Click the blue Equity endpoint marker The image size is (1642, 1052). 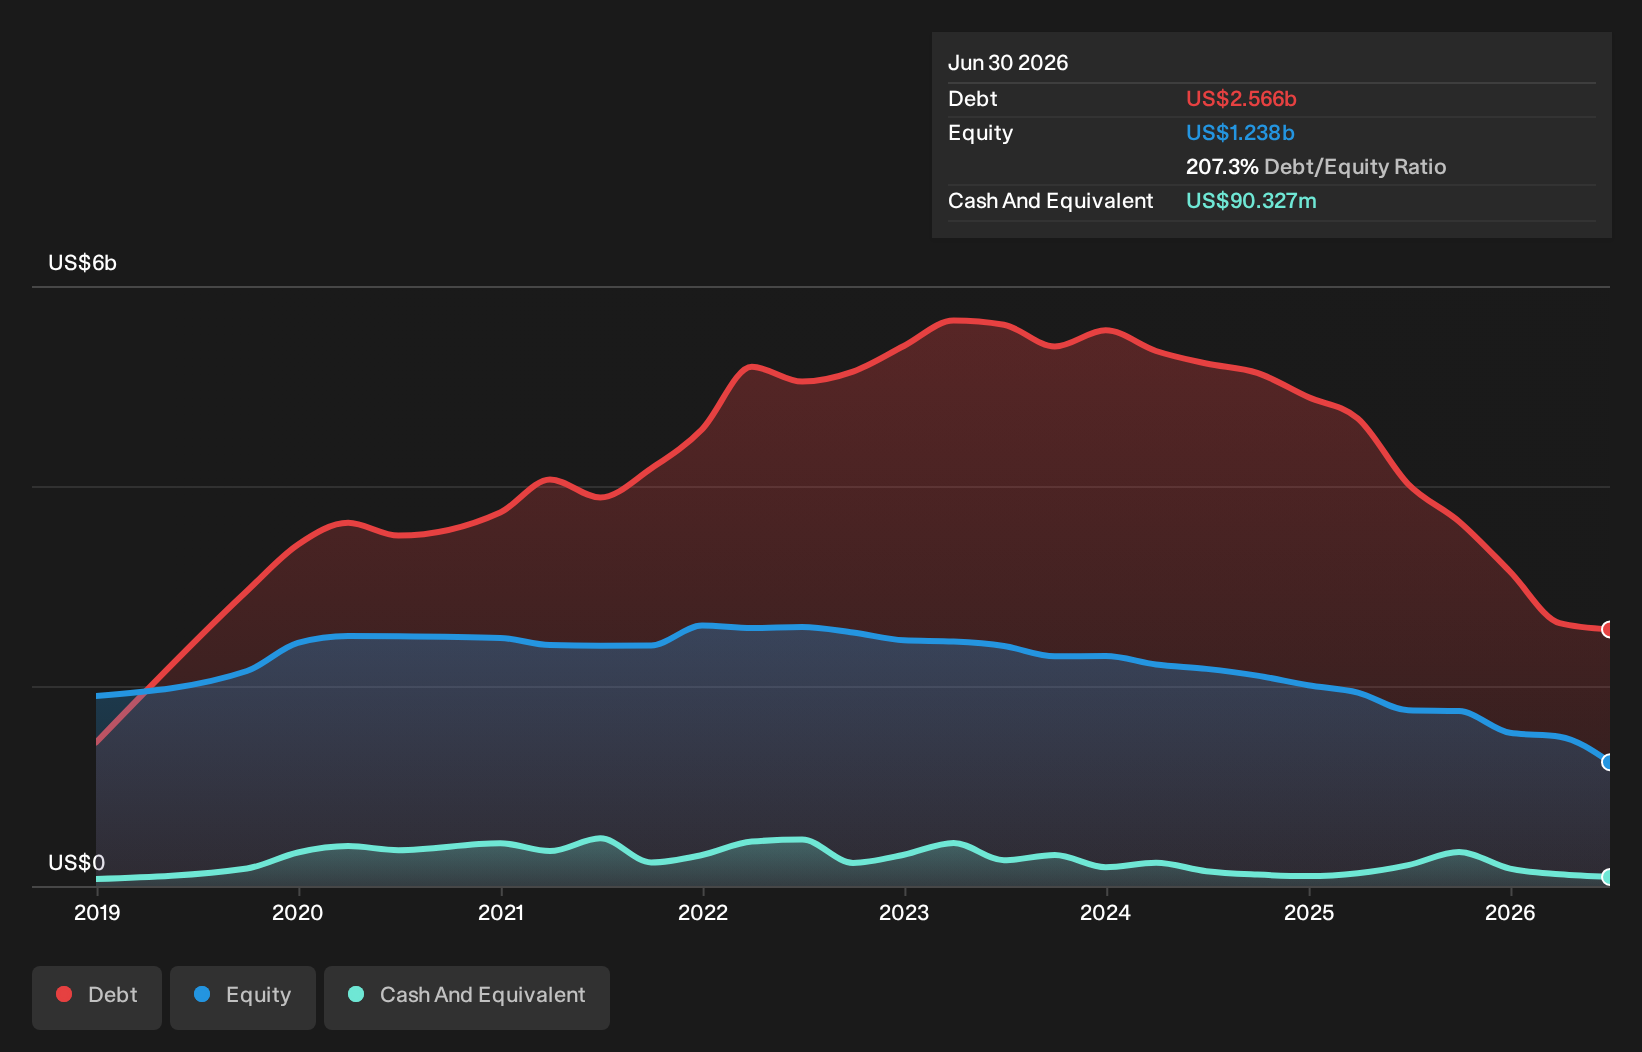point(1608,762)
